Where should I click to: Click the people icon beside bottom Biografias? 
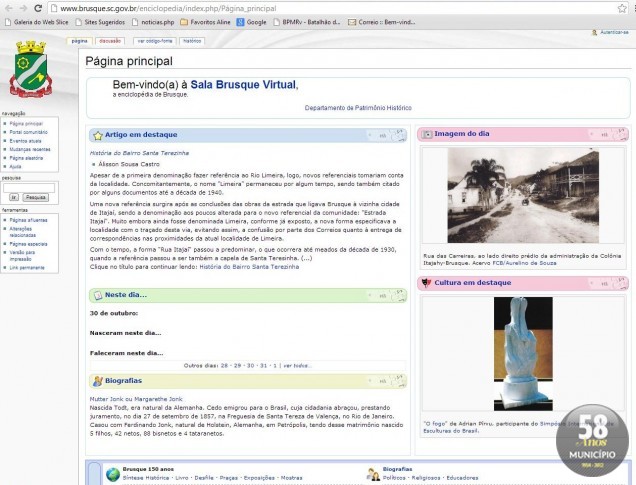[373, 474]
